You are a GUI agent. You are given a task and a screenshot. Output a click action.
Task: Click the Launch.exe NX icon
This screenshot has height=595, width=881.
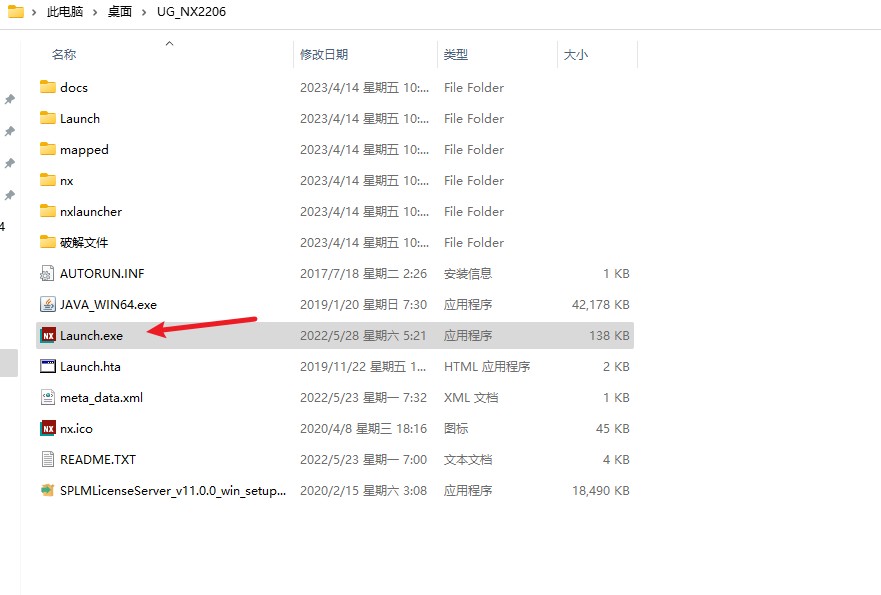(x=48, y=335)
